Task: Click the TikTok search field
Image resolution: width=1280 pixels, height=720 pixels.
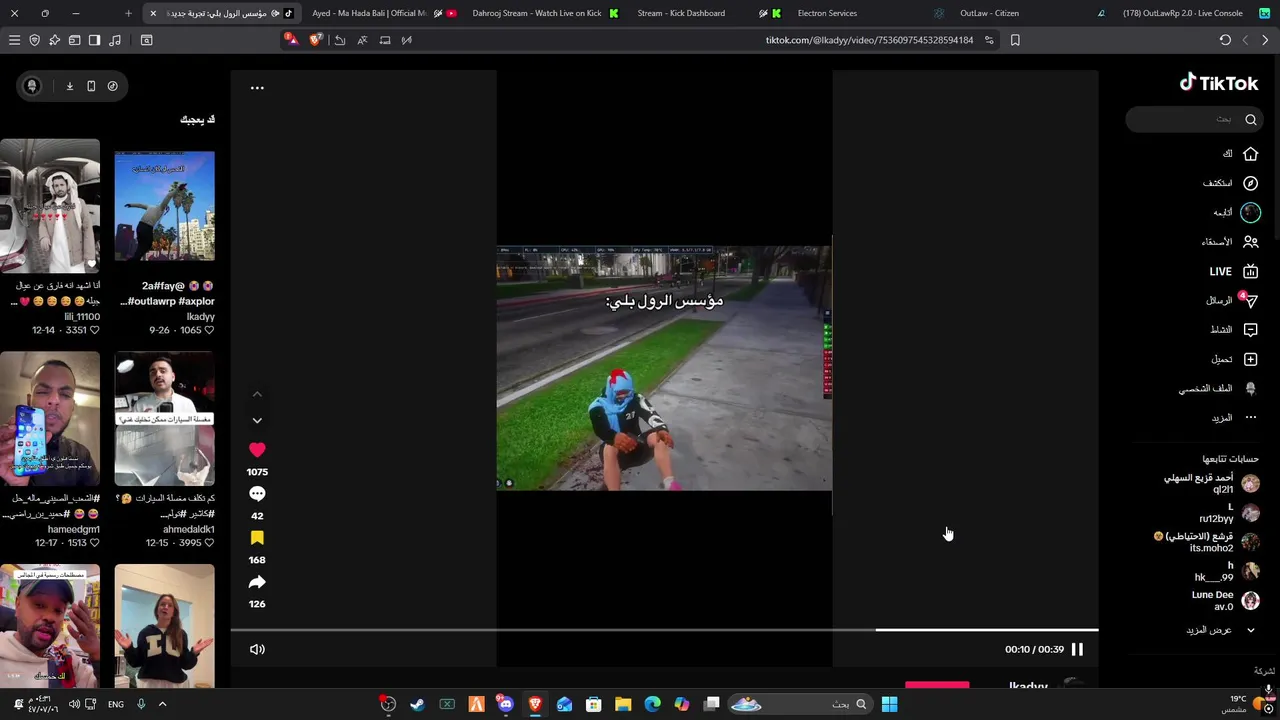Action: 1194,119
